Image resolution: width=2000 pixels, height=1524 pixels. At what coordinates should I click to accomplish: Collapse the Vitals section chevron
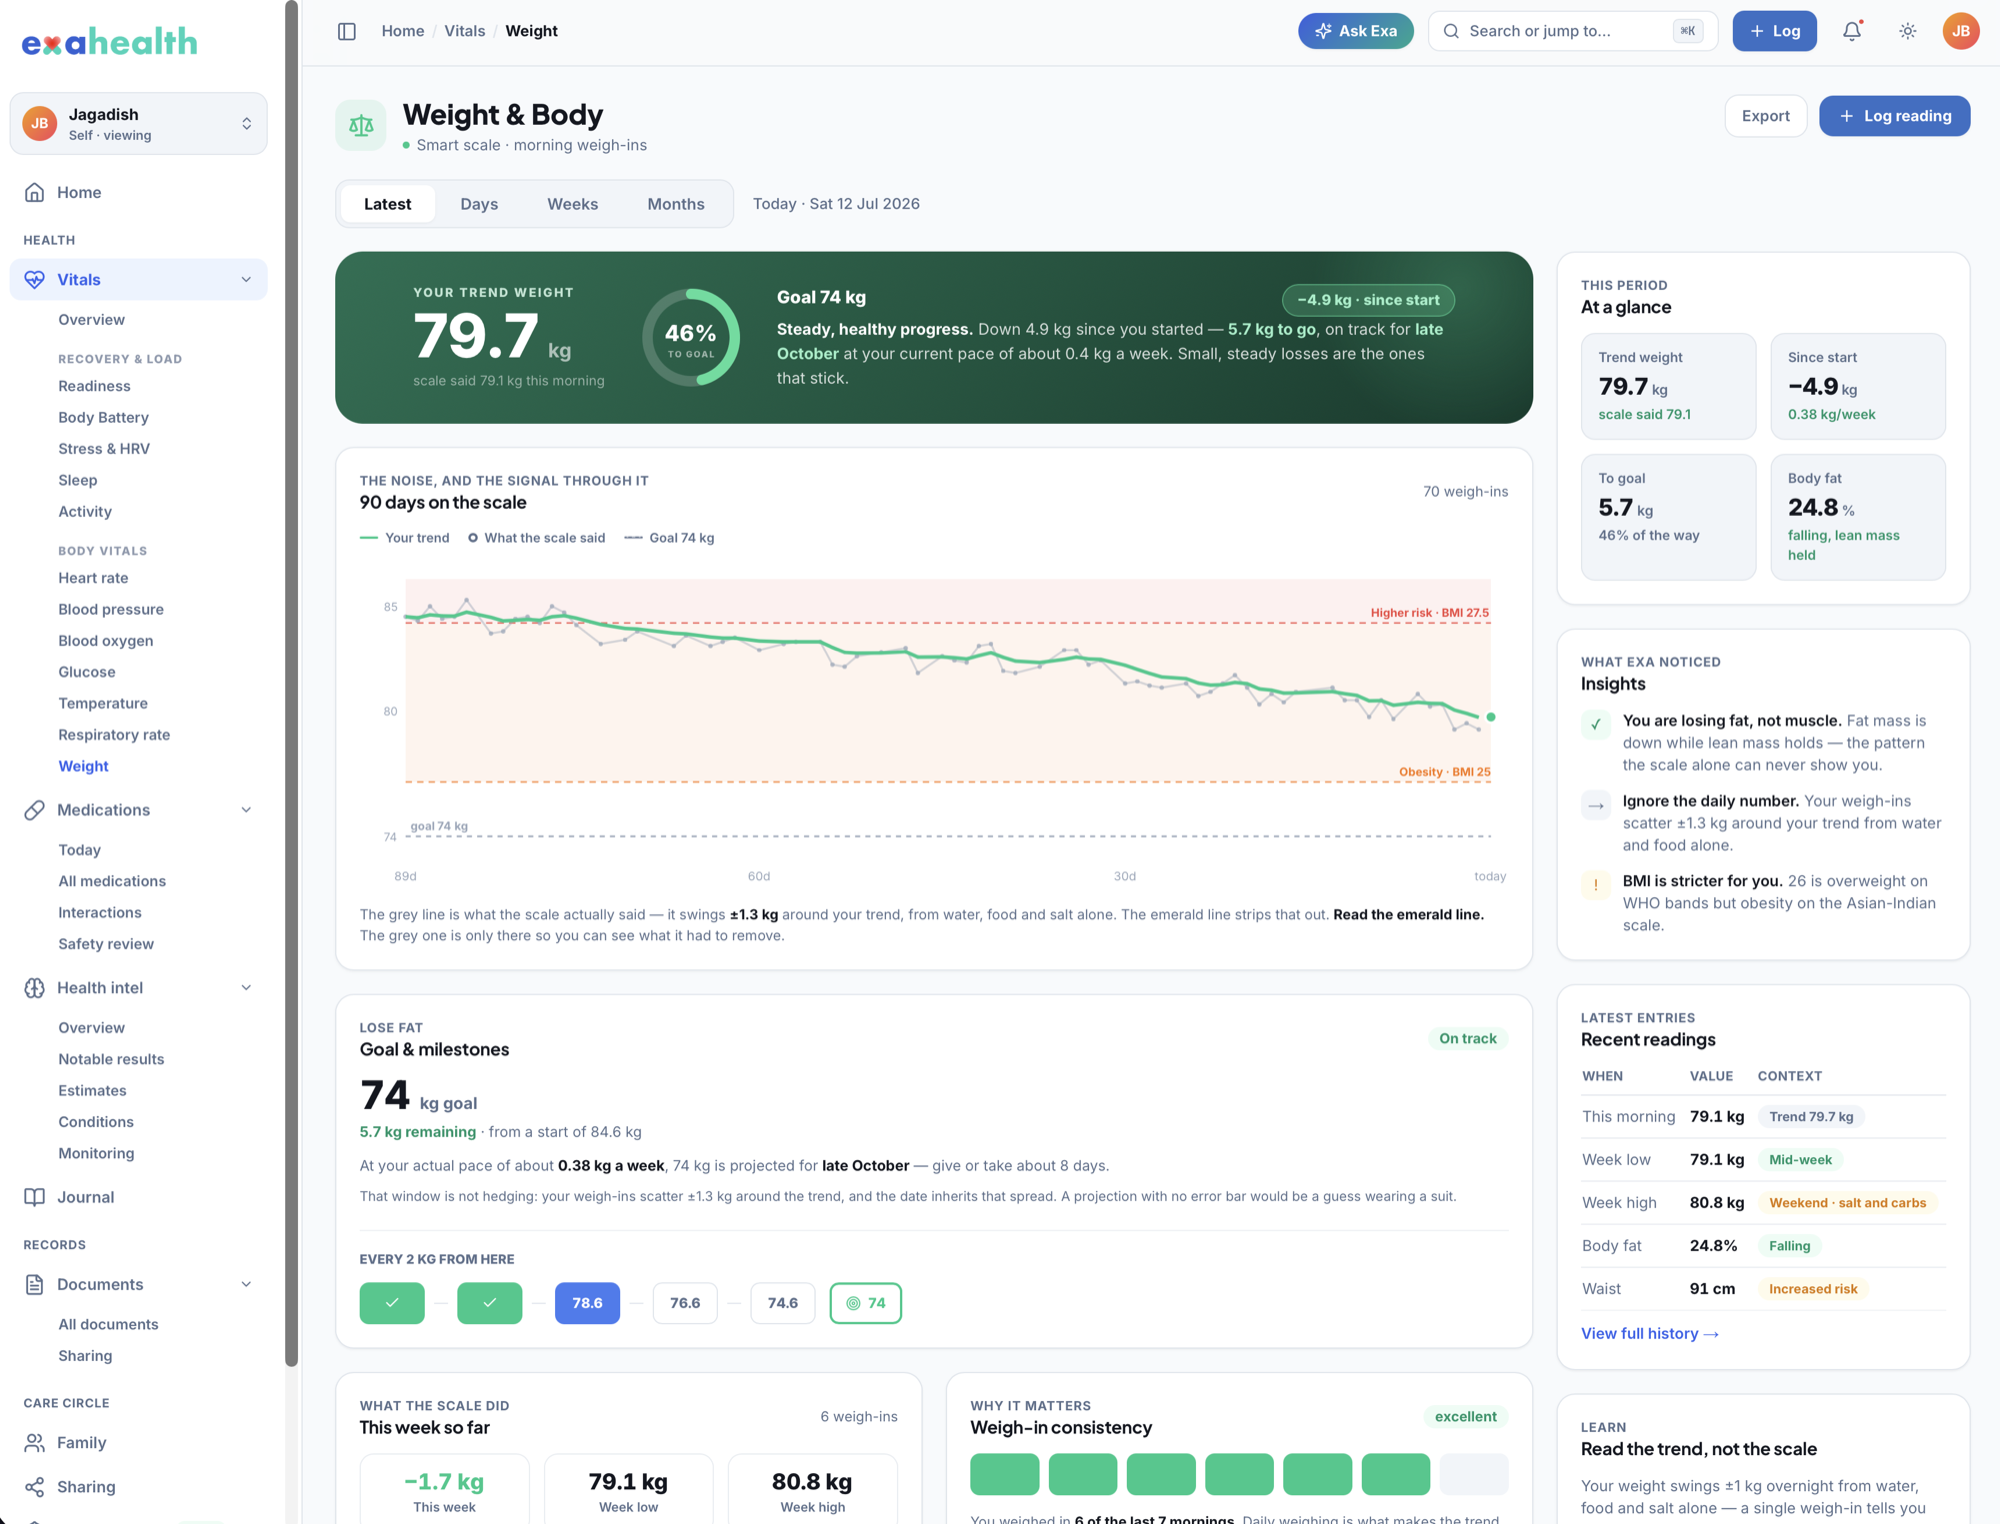[x=246, y=279]
